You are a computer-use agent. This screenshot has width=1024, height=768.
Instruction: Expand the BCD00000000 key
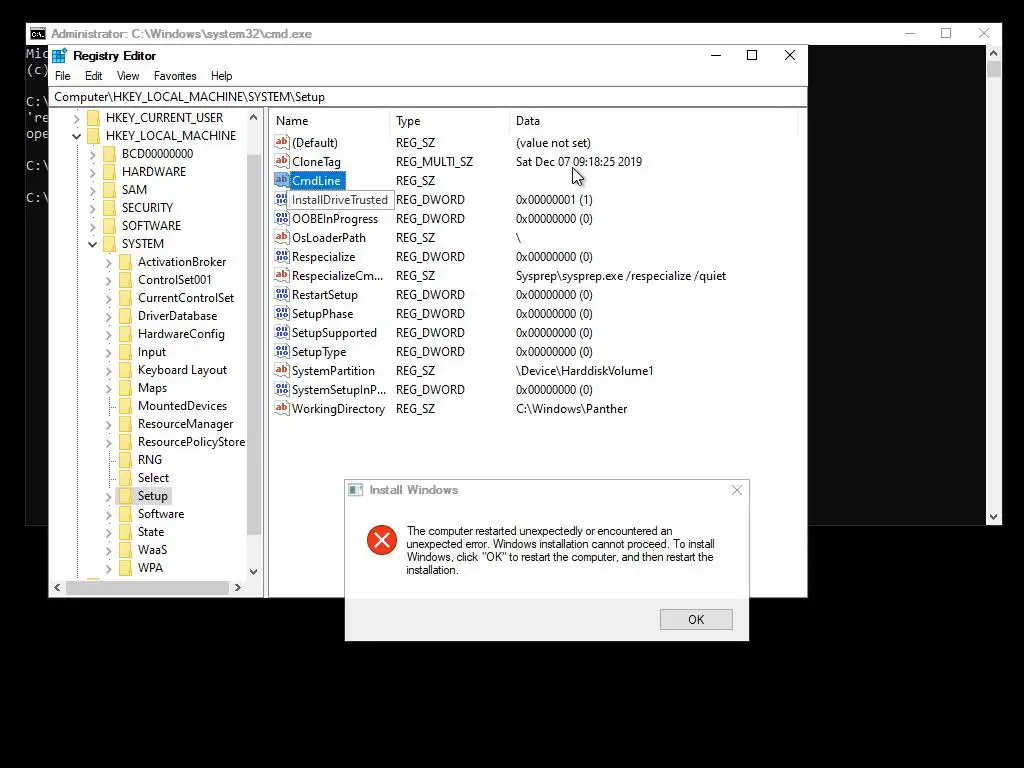click(x=93, y=154)
